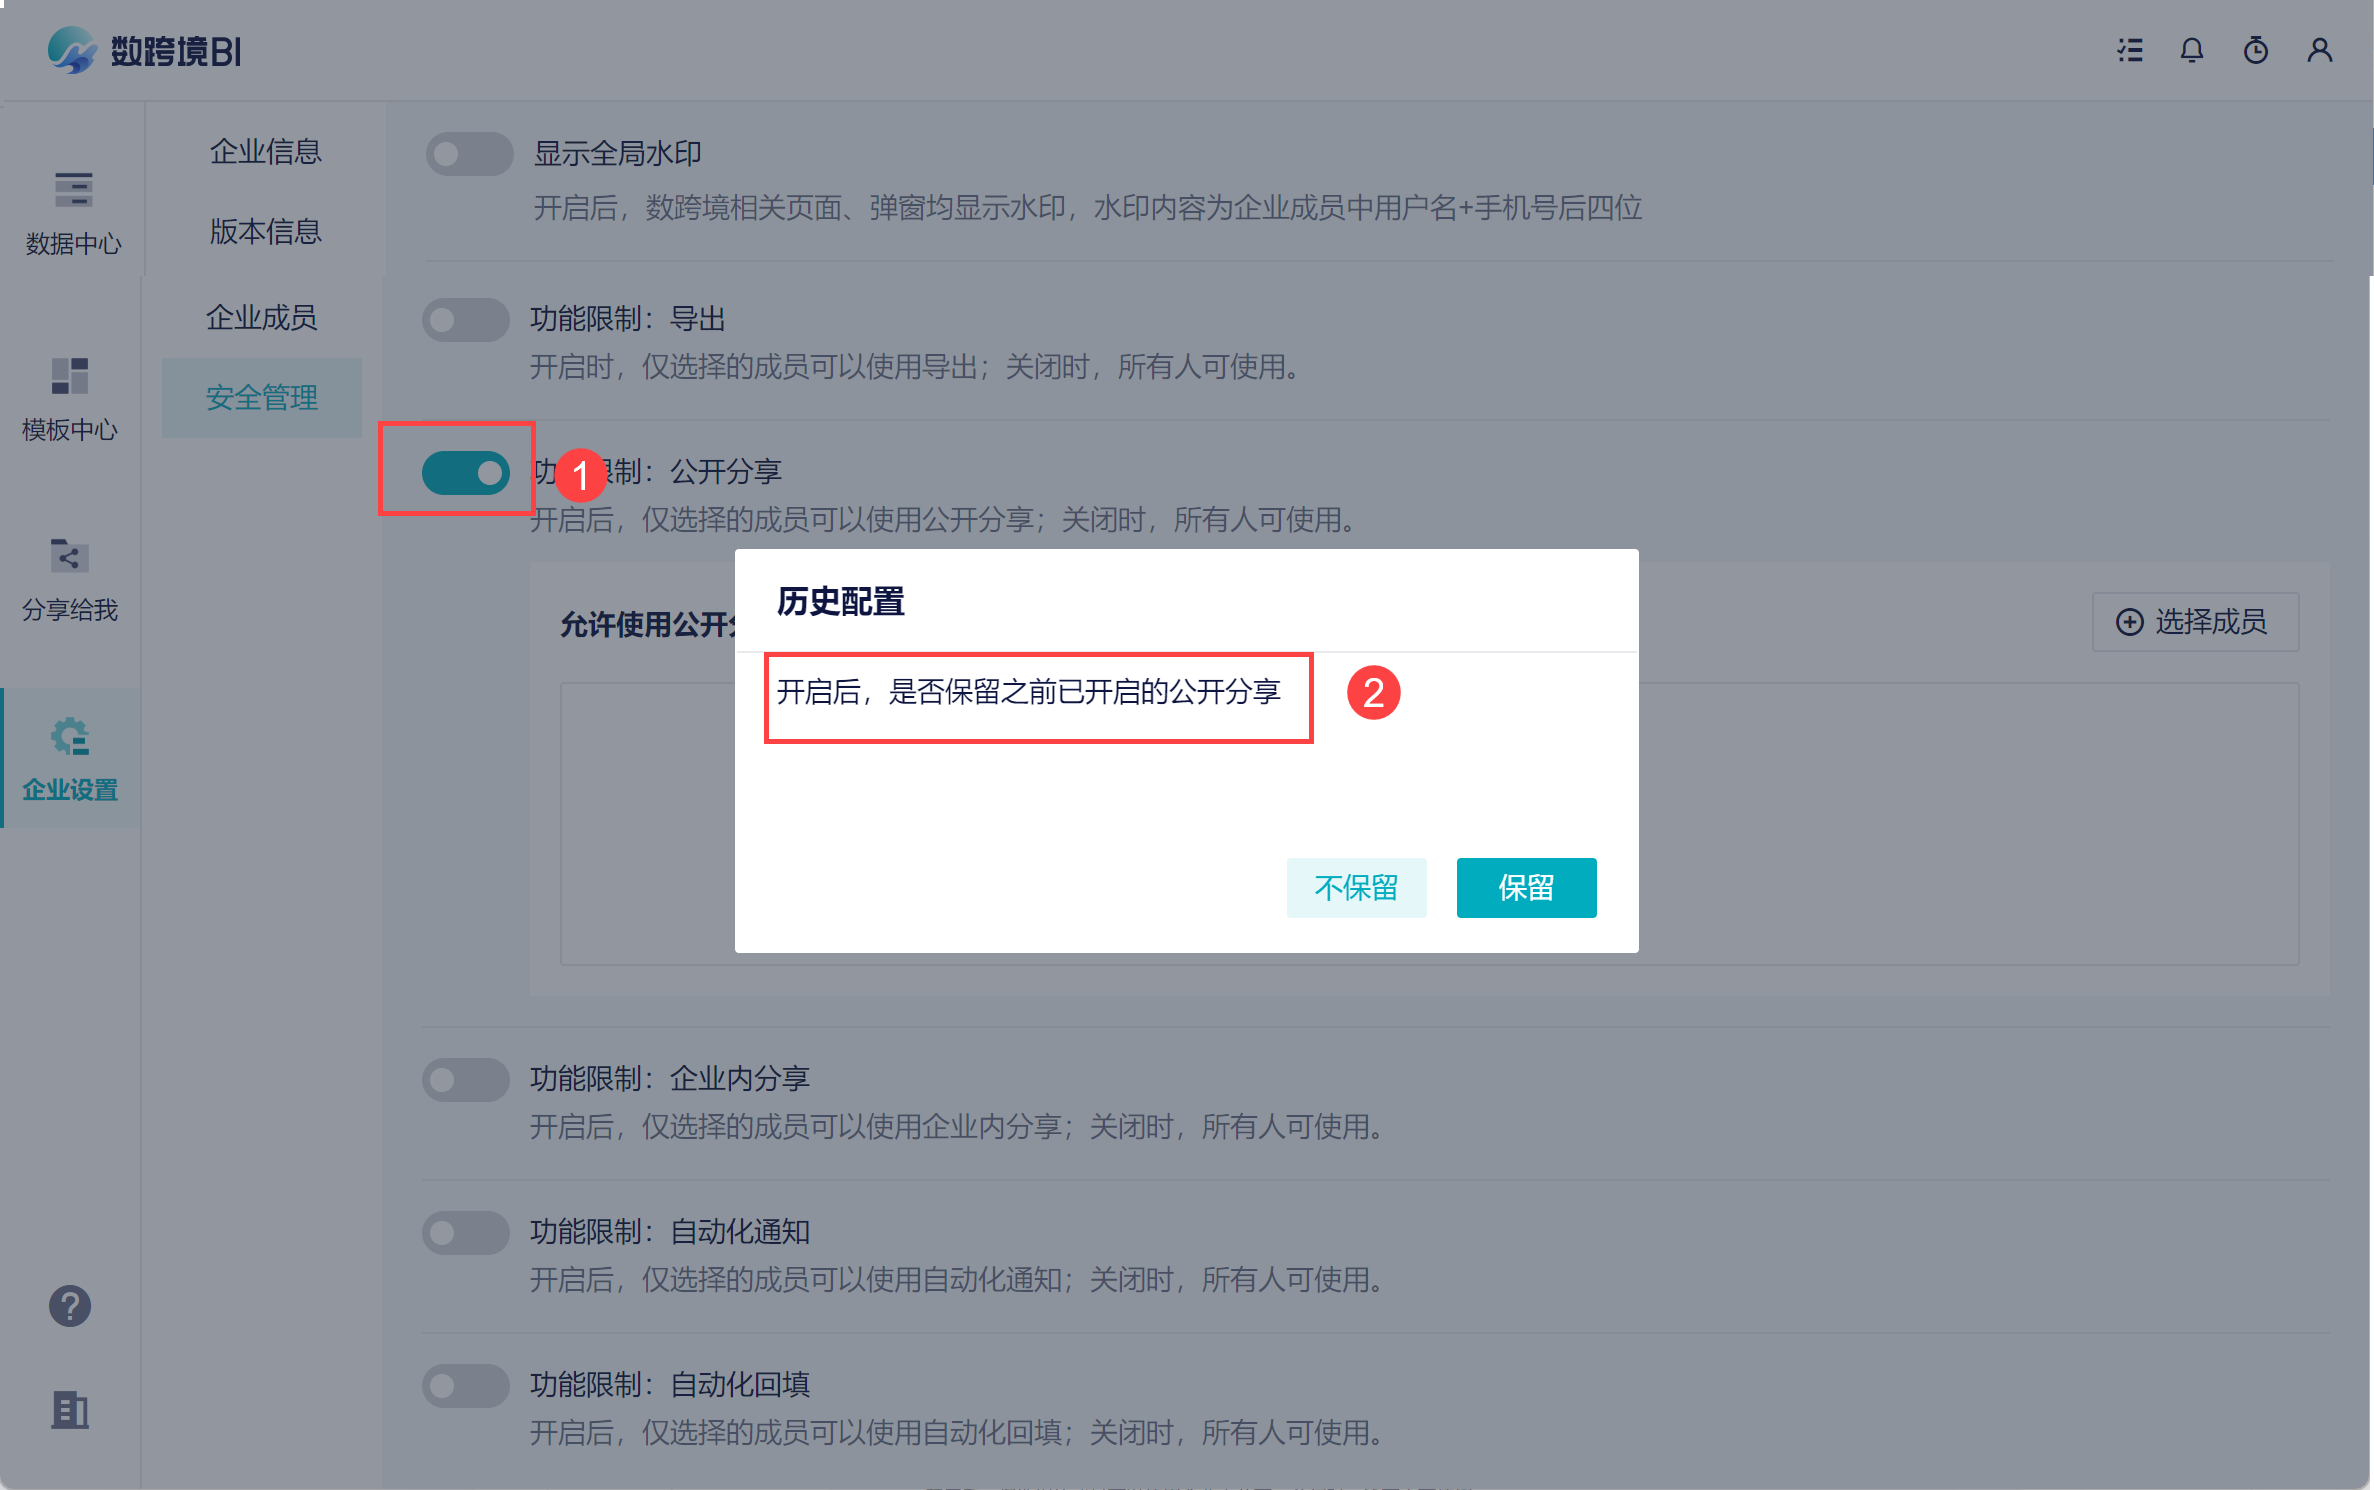Open 分享给我 in the sidebar
Screen dimensions: 2374x1490
[x=70, y=578]
